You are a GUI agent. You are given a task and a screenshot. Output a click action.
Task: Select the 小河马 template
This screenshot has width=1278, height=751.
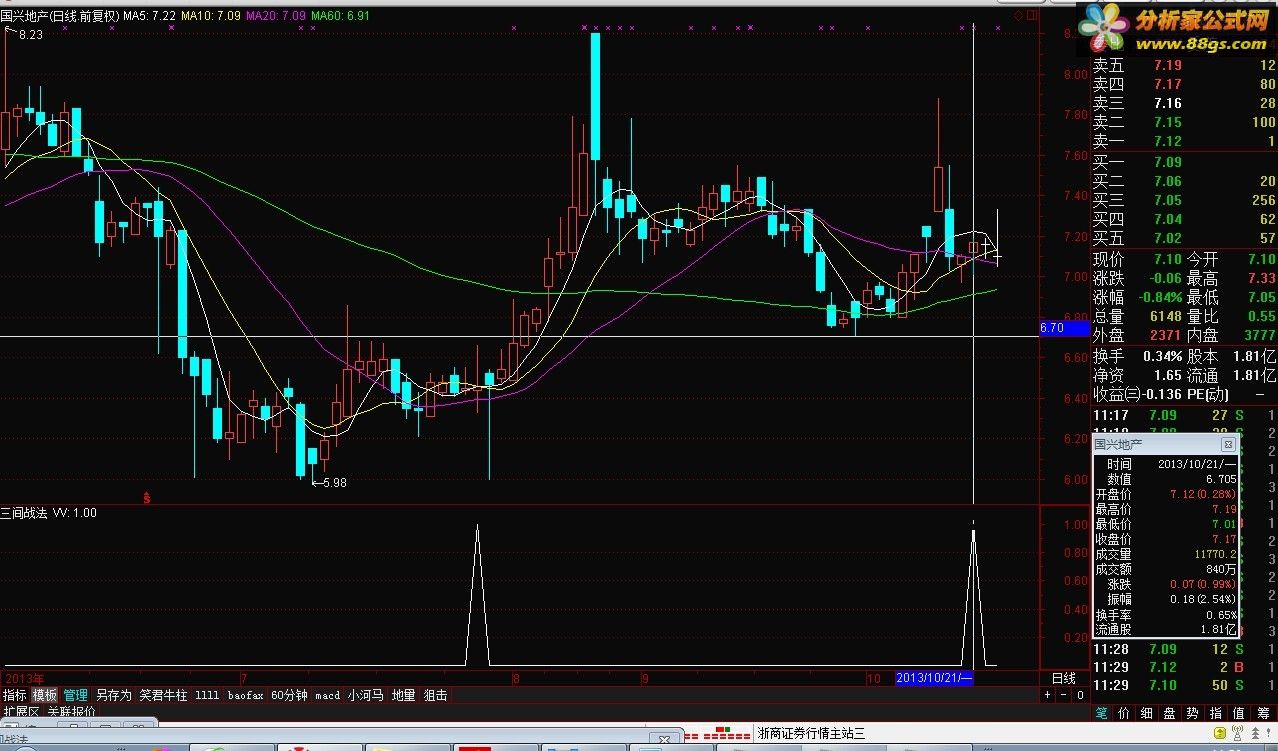366,695
